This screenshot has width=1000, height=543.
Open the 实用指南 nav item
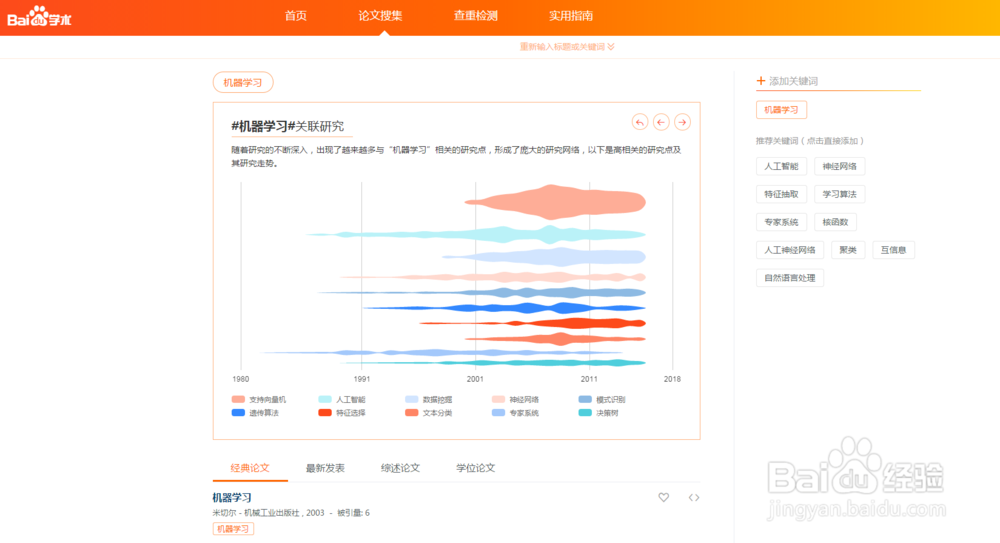[571, 16]
